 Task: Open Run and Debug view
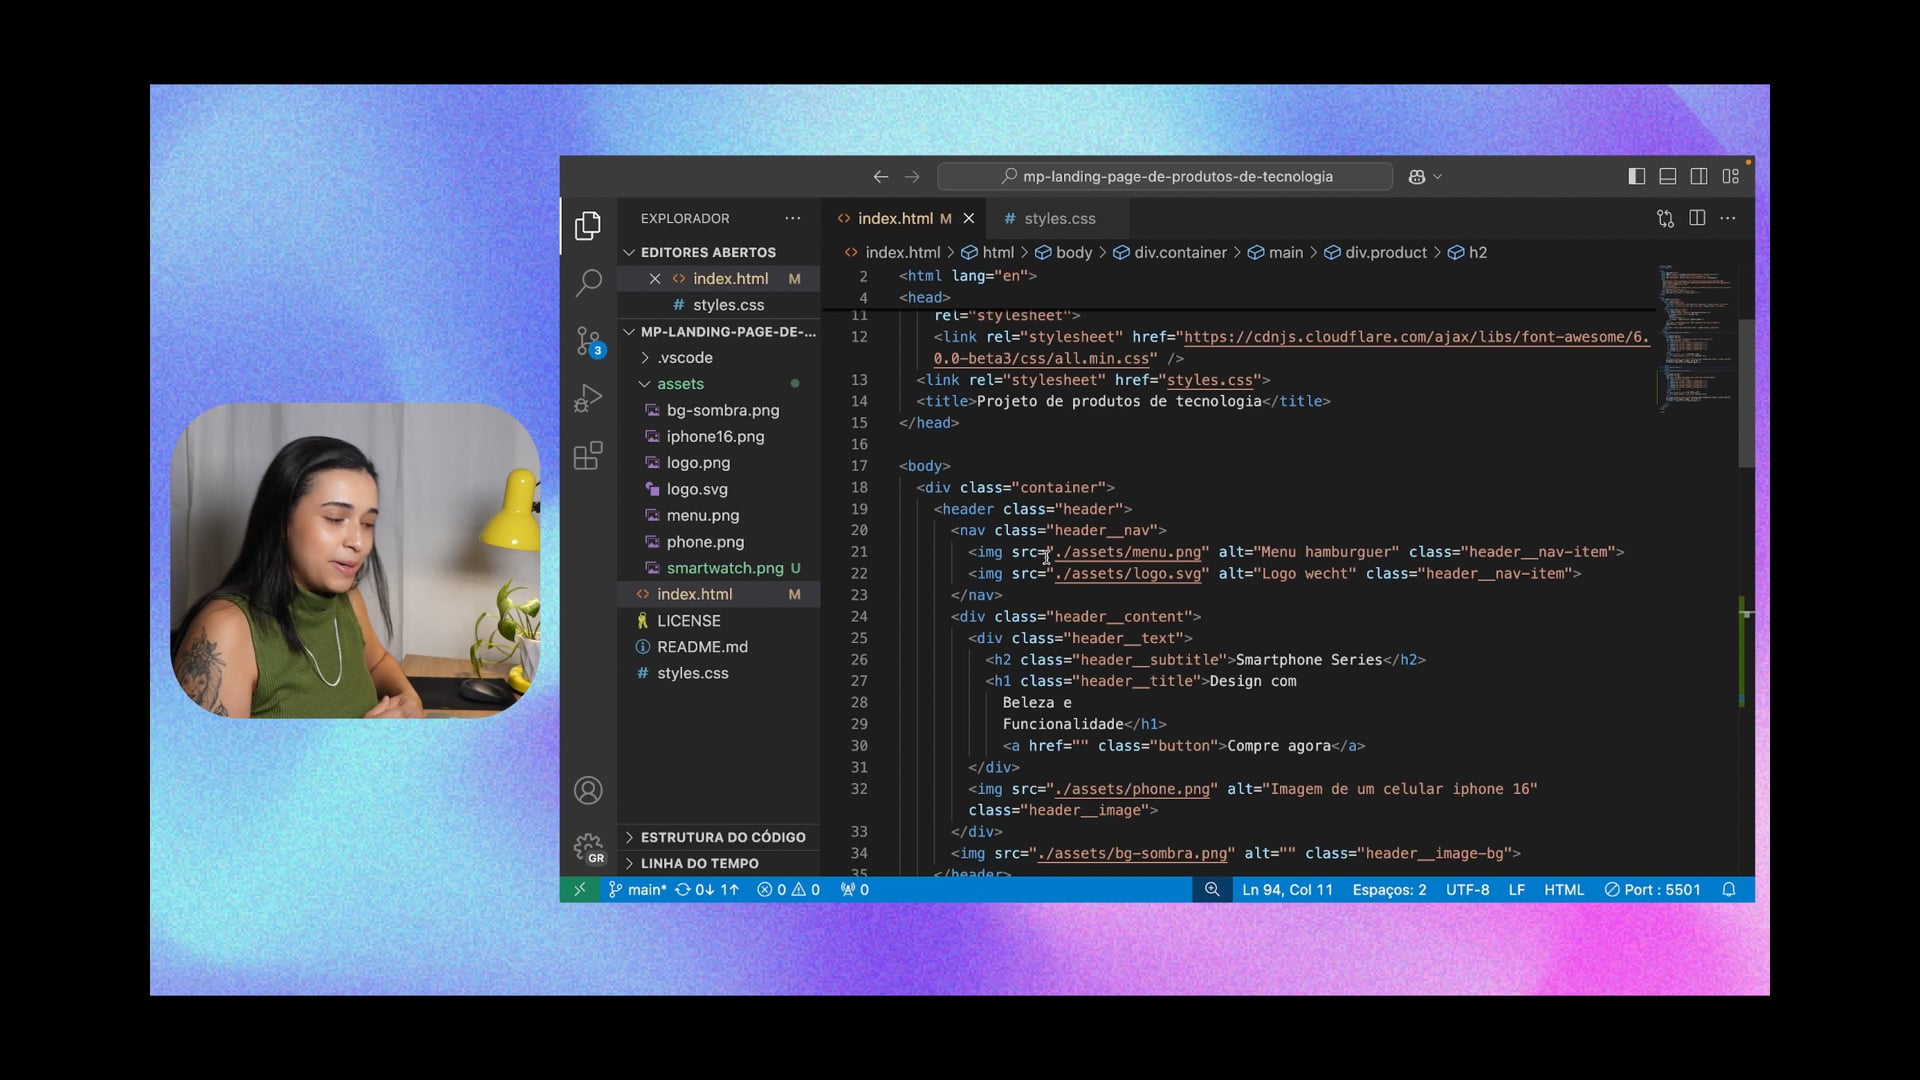point(588,399)
